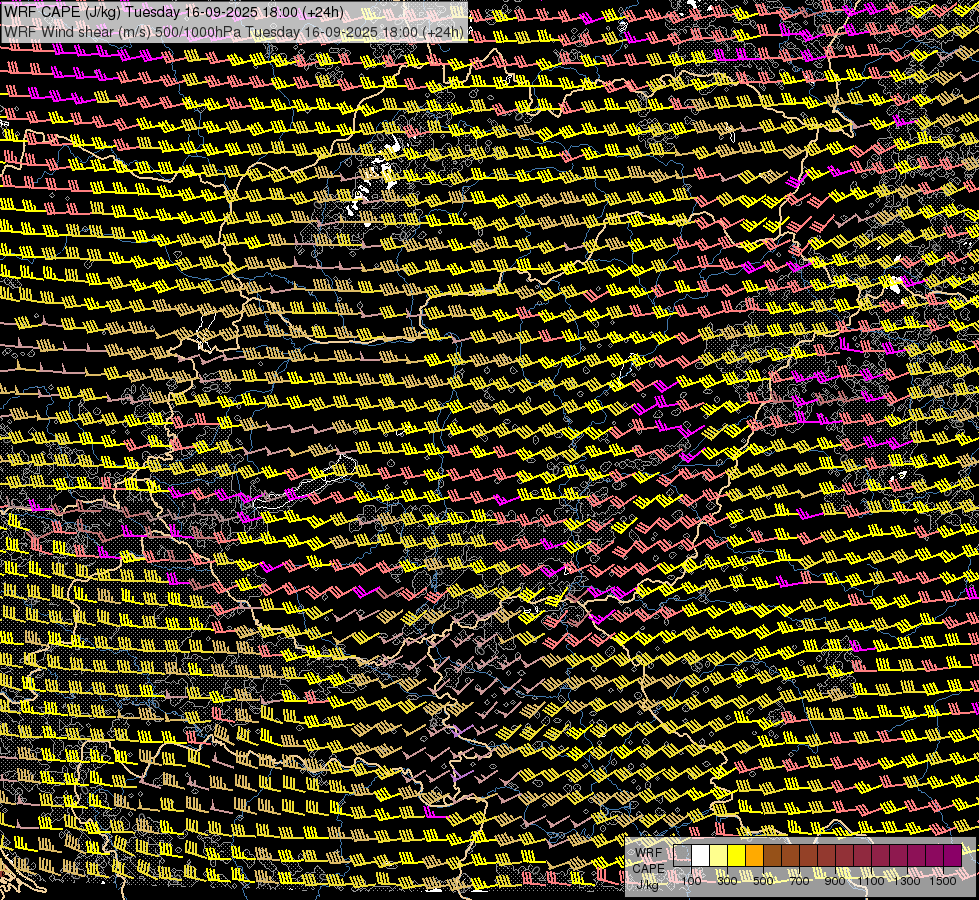Select the orange CAPE legend swatch
Viewport: 979px width, 900px height.
754,855
